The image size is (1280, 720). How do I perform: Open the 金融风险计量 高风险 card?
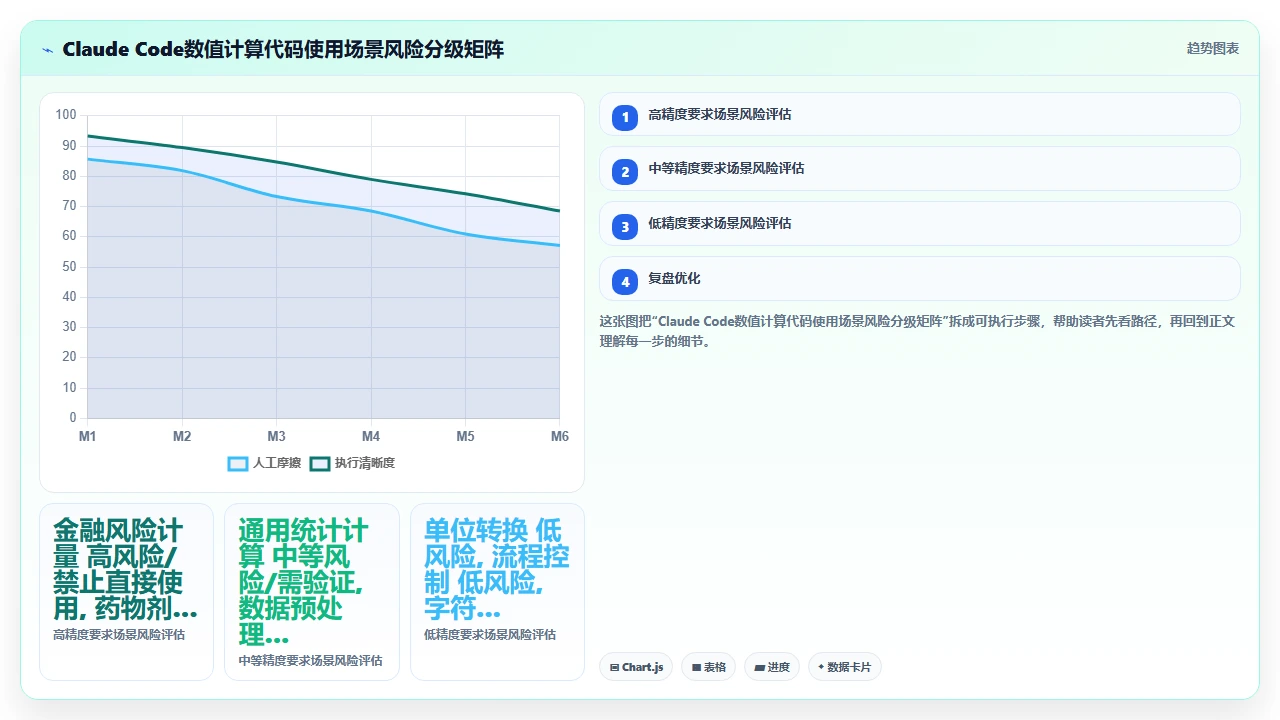126,592
